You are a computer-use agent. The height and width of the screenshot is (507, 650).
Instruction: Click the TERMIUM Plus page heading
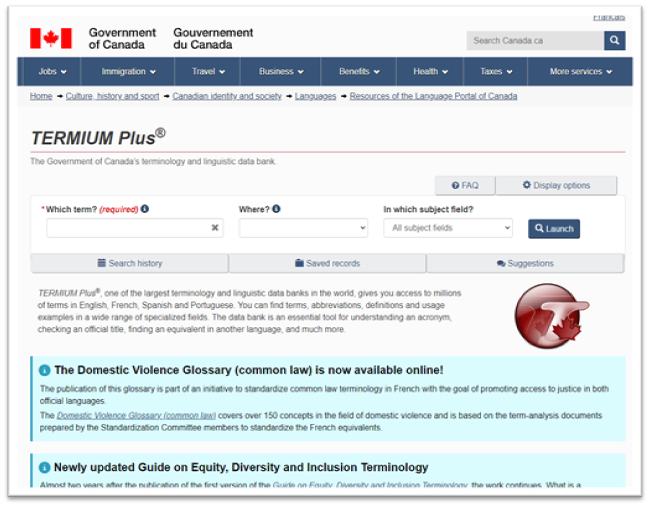click(x=98, y=138)
